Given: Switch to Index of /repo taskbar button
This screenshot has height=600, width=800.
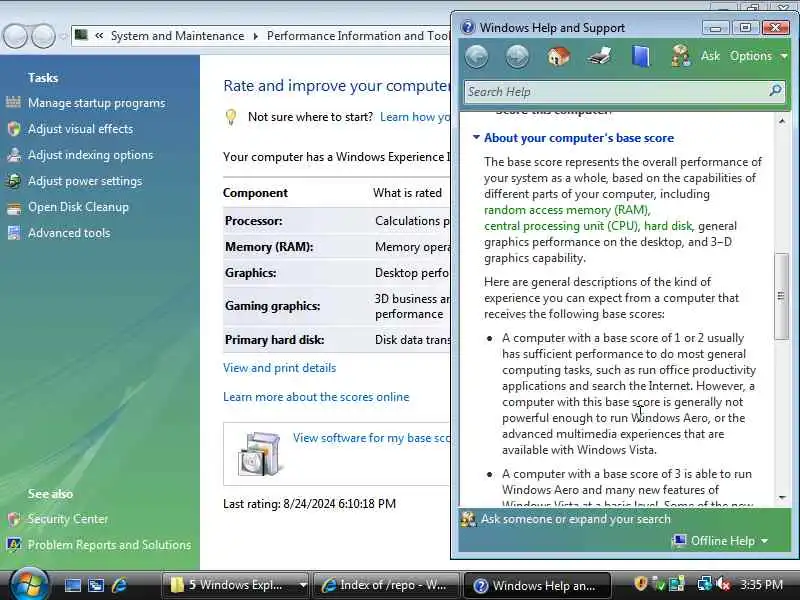Looking at the screenshot, I should 386,585.
